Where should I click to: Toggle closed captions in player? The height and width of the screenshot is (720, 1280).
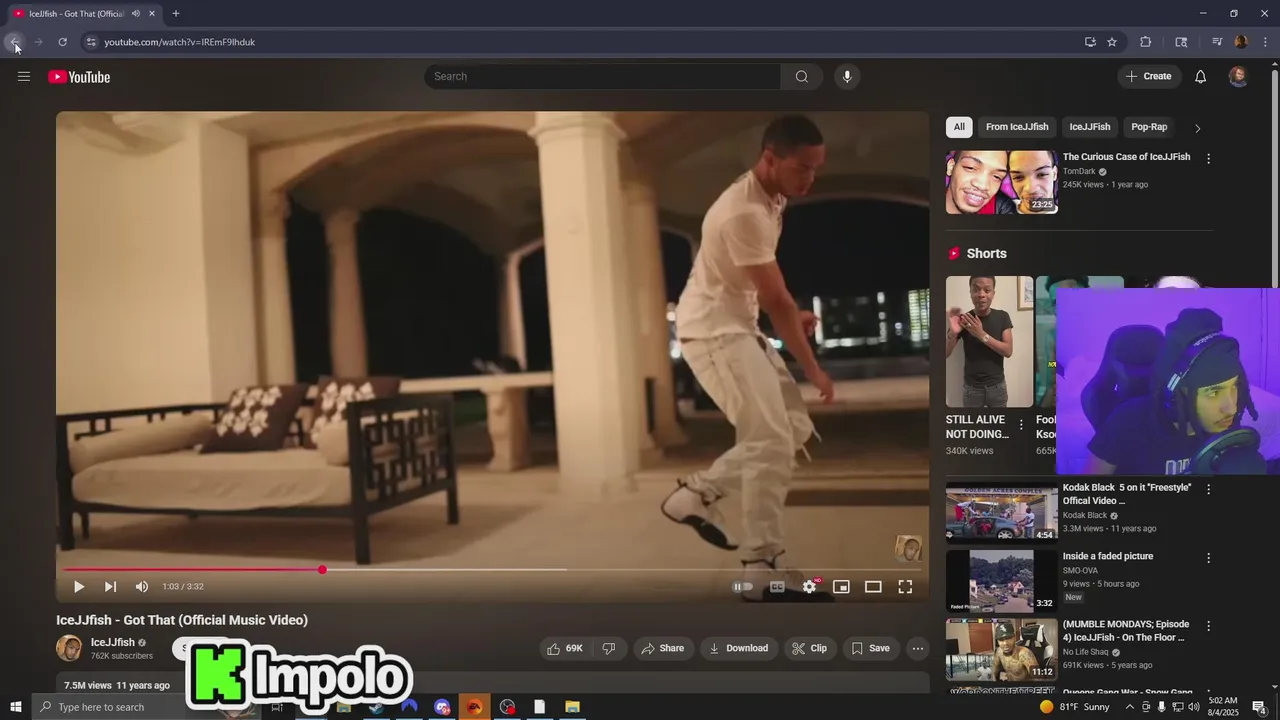(777, 587)
